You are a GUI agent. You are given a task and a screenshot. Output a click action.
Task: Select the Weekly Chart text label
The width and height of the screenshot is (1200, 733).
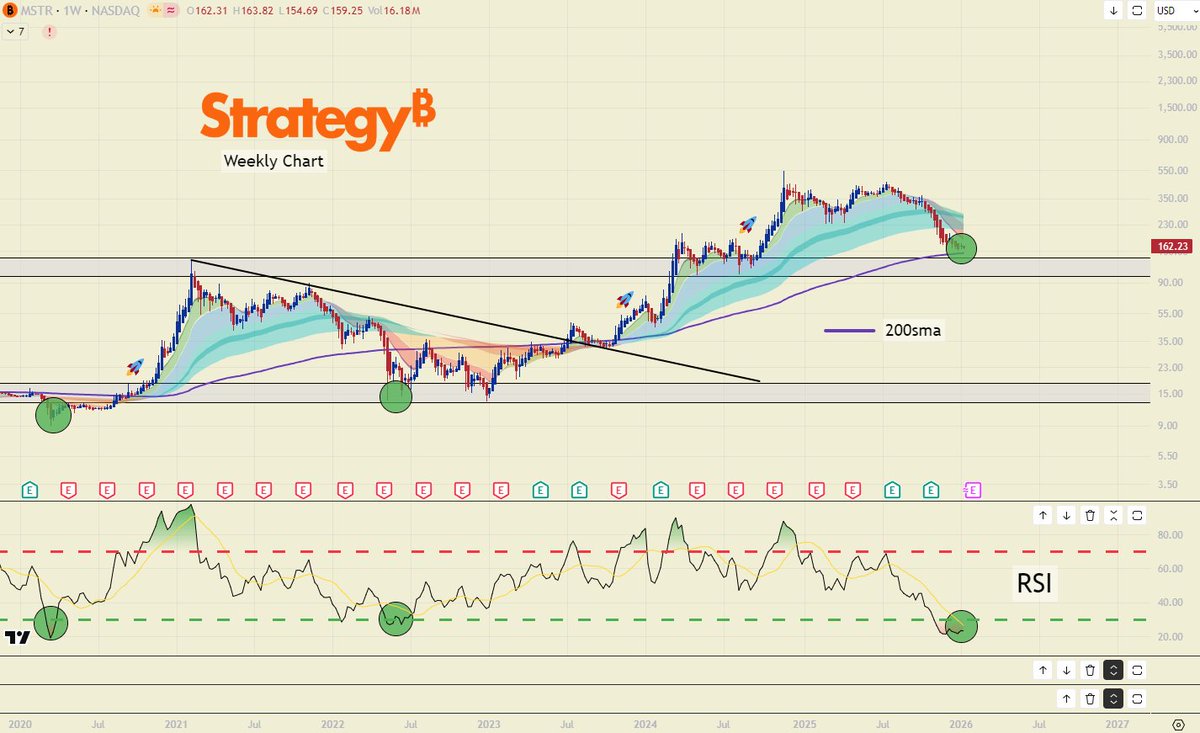coord(274,160)
